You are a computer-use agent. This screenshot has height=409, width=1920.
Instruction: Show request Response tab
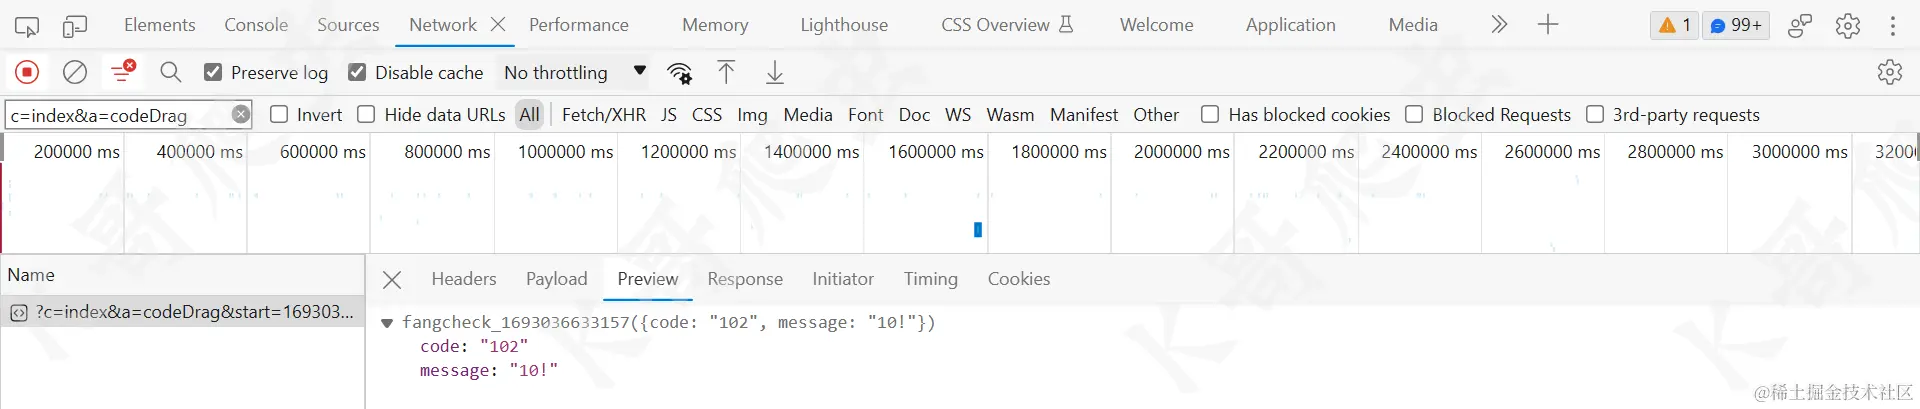click(745, 279)
